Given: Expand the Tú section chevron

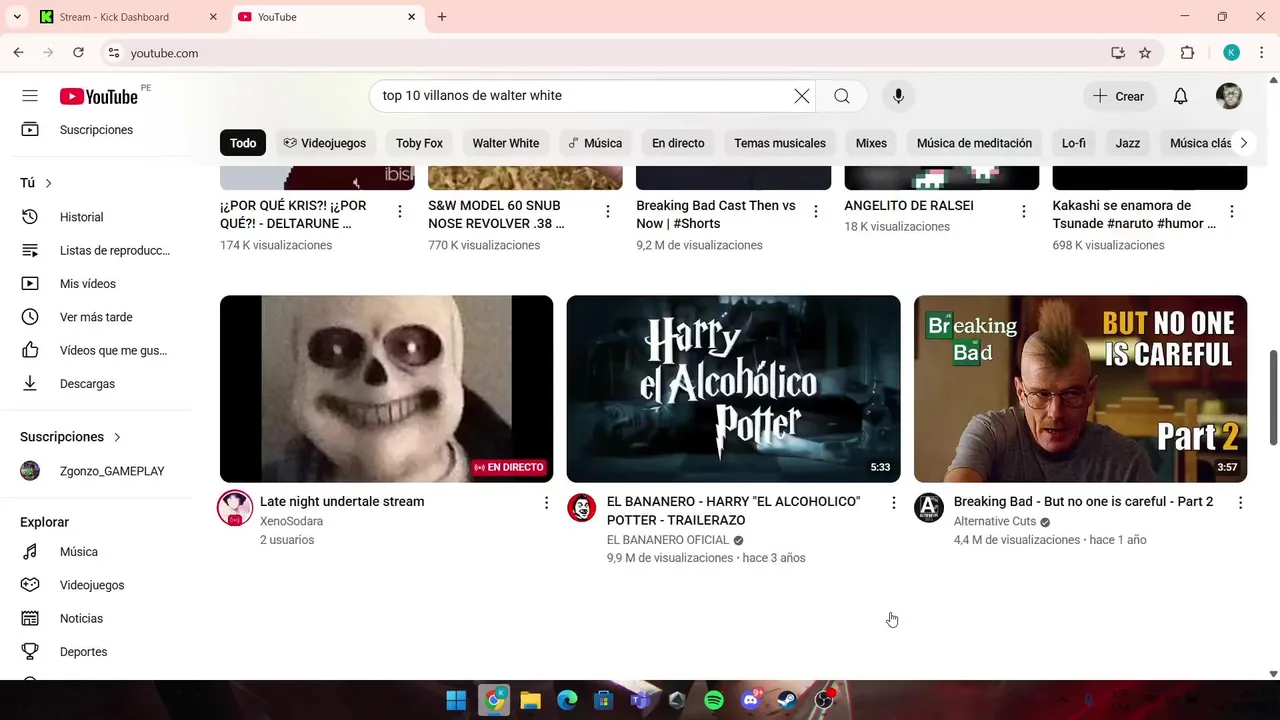Looking at the screenshot, I should (48, 183).
